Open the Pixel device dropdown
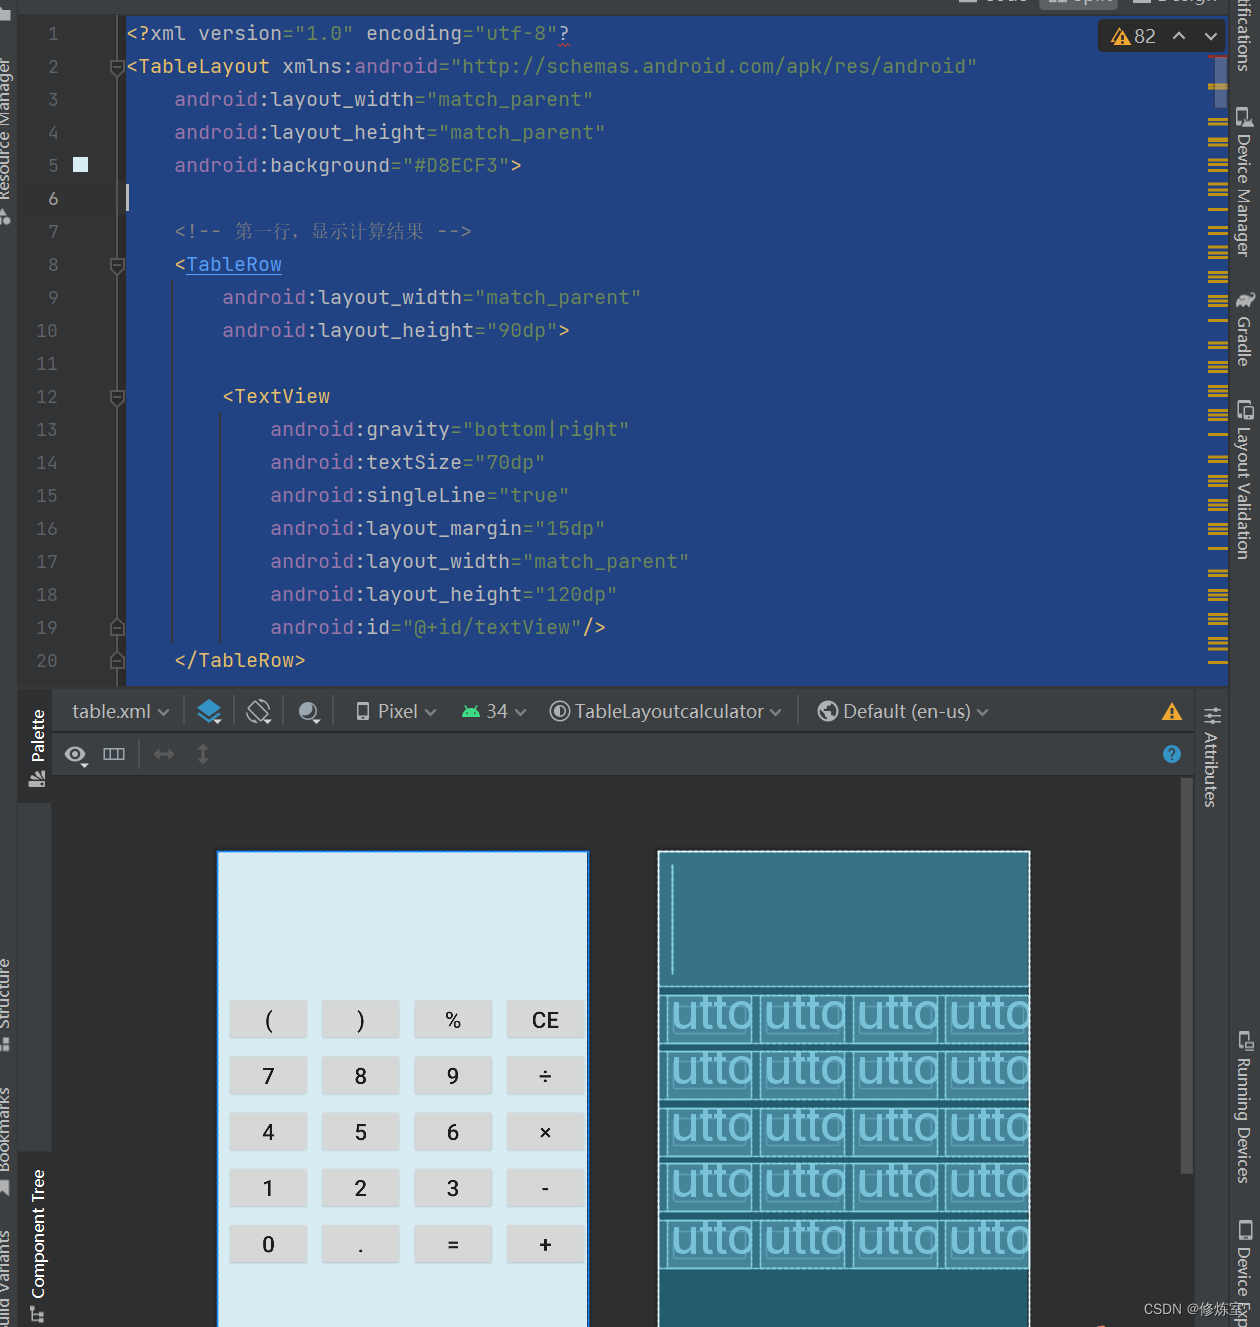1260x1327 pixels. click(x=393, y=711)
